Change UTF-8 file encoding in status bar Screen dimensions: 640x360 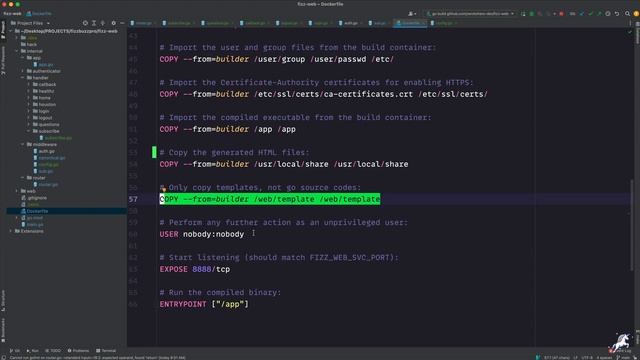coord(587,358)
